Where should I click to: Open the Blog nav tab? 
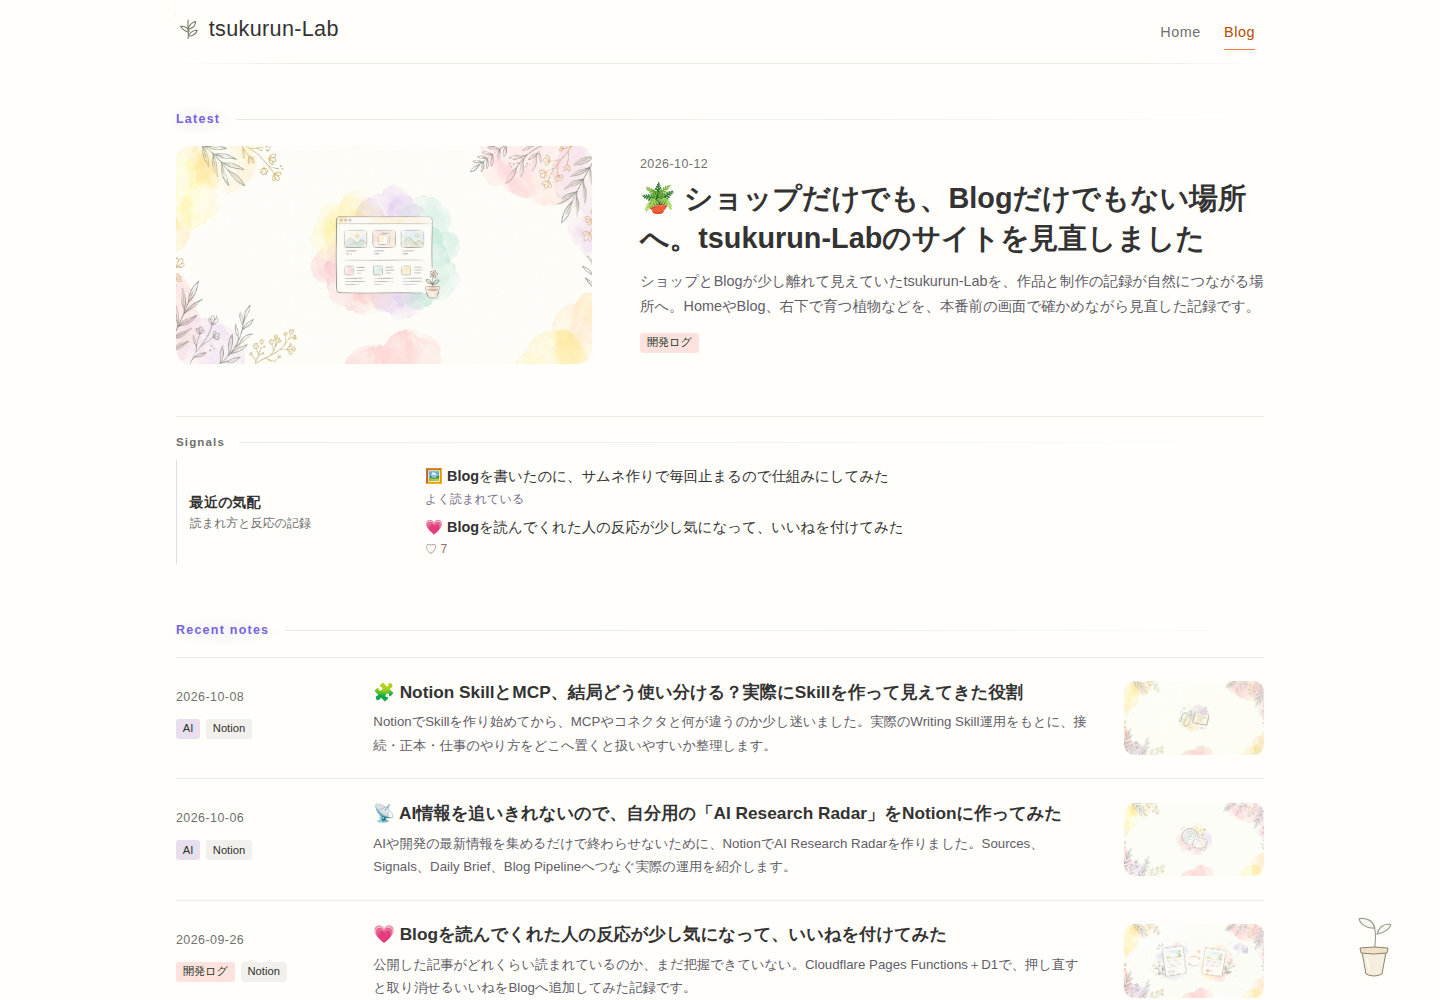(x=1239, y=32)
